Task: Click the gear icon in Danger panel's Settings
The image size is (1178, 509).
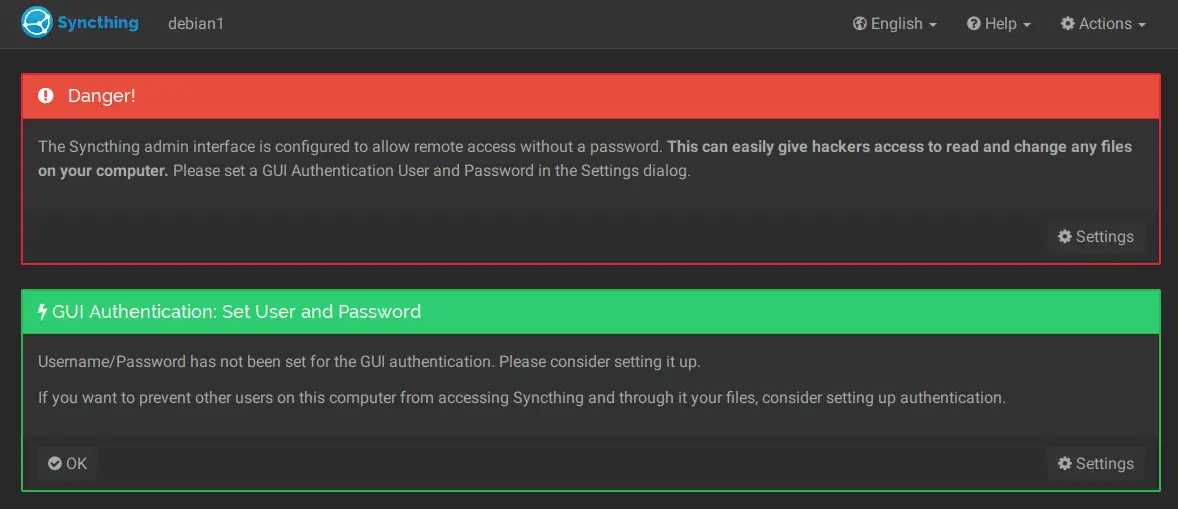Action: [1065, 236]
